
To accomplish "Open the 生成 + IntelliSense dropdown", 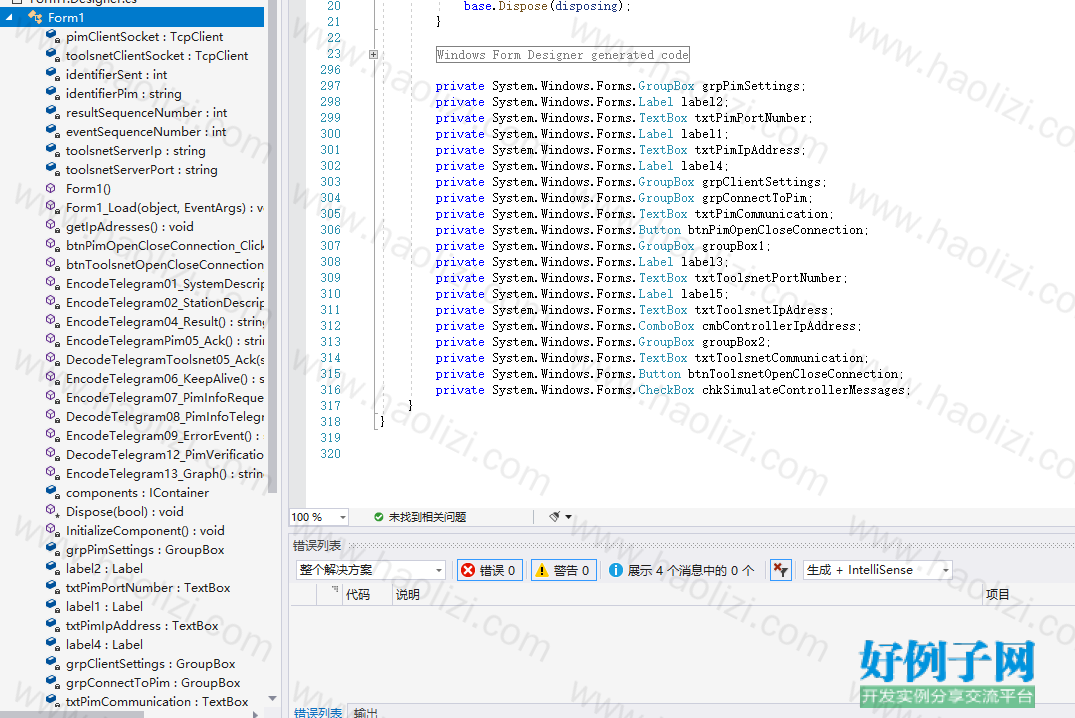I will click(945, 571).
